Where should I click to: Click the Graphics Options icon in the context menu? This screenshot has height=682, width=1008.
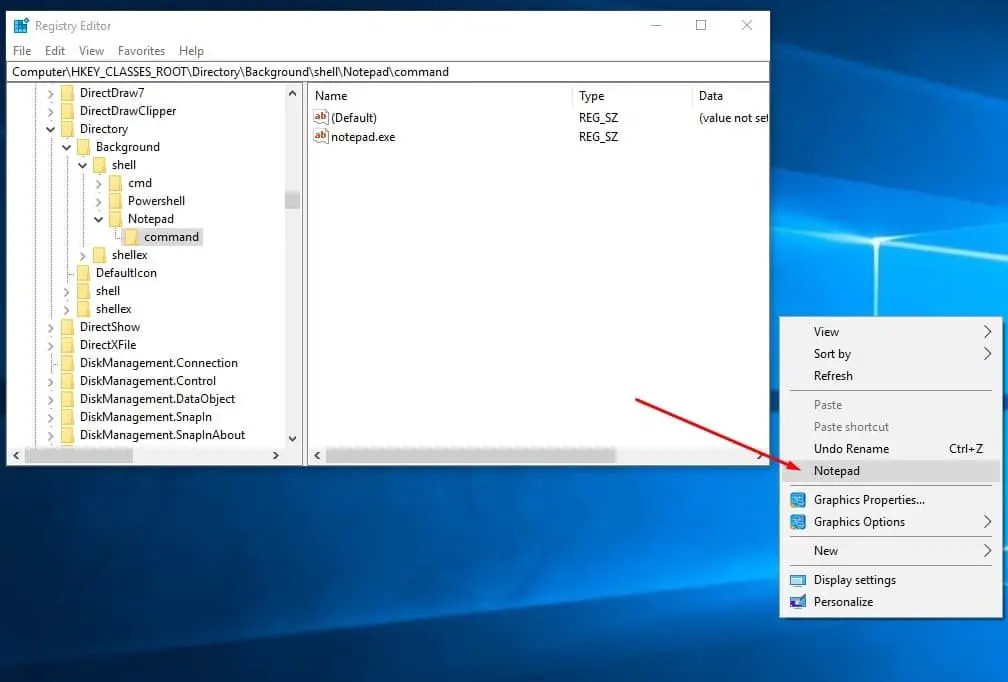tap(797, 521)
